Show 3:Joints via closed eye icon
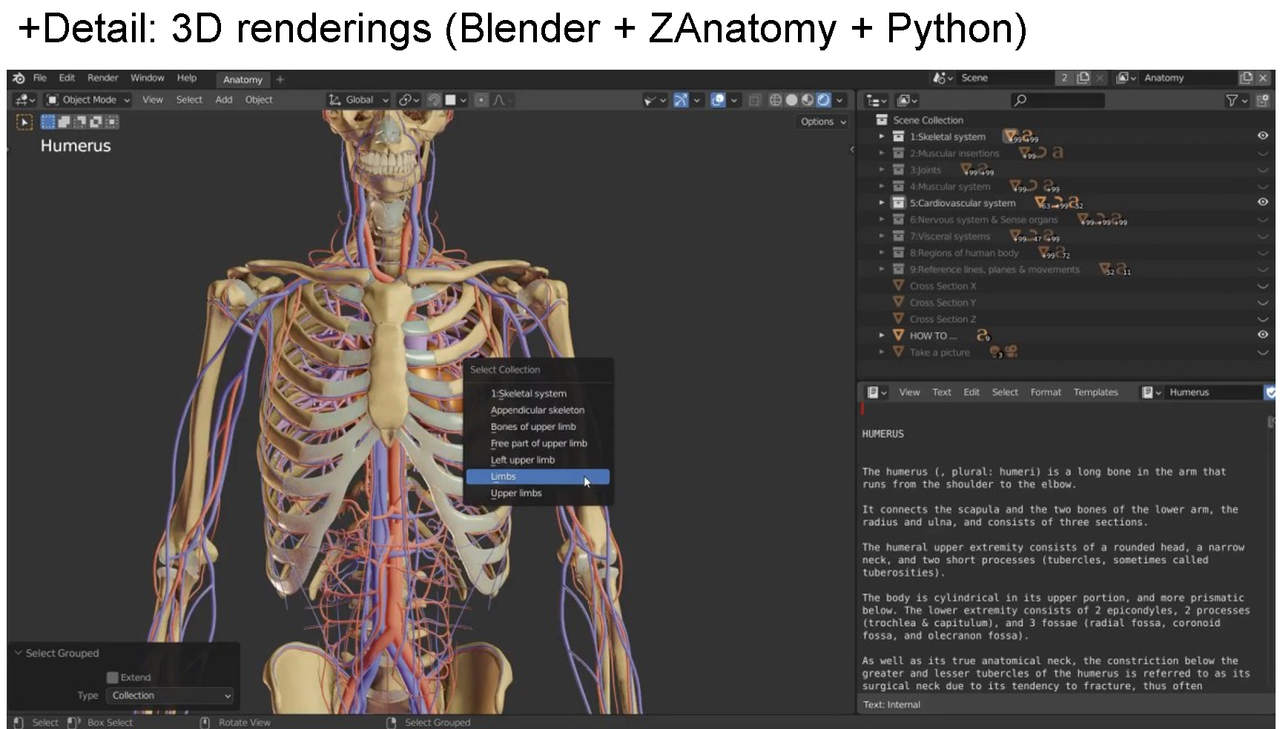This screenshot has width=1280, height=729. click(x=1263, y=170)
